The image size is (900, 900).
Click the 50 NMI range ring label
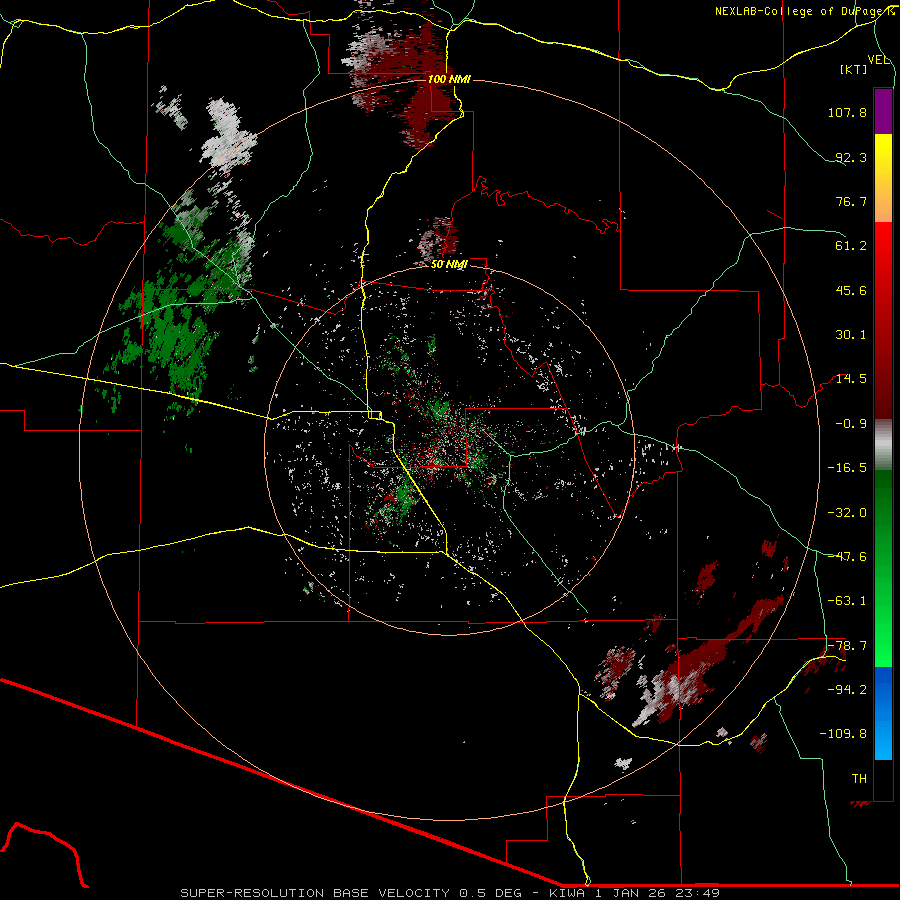coord(449,265)
